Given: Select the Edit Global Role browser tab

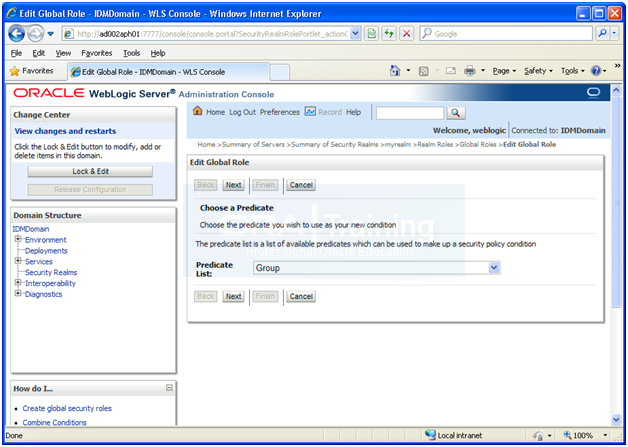Looking at the screenshot, I should (168, 72).
